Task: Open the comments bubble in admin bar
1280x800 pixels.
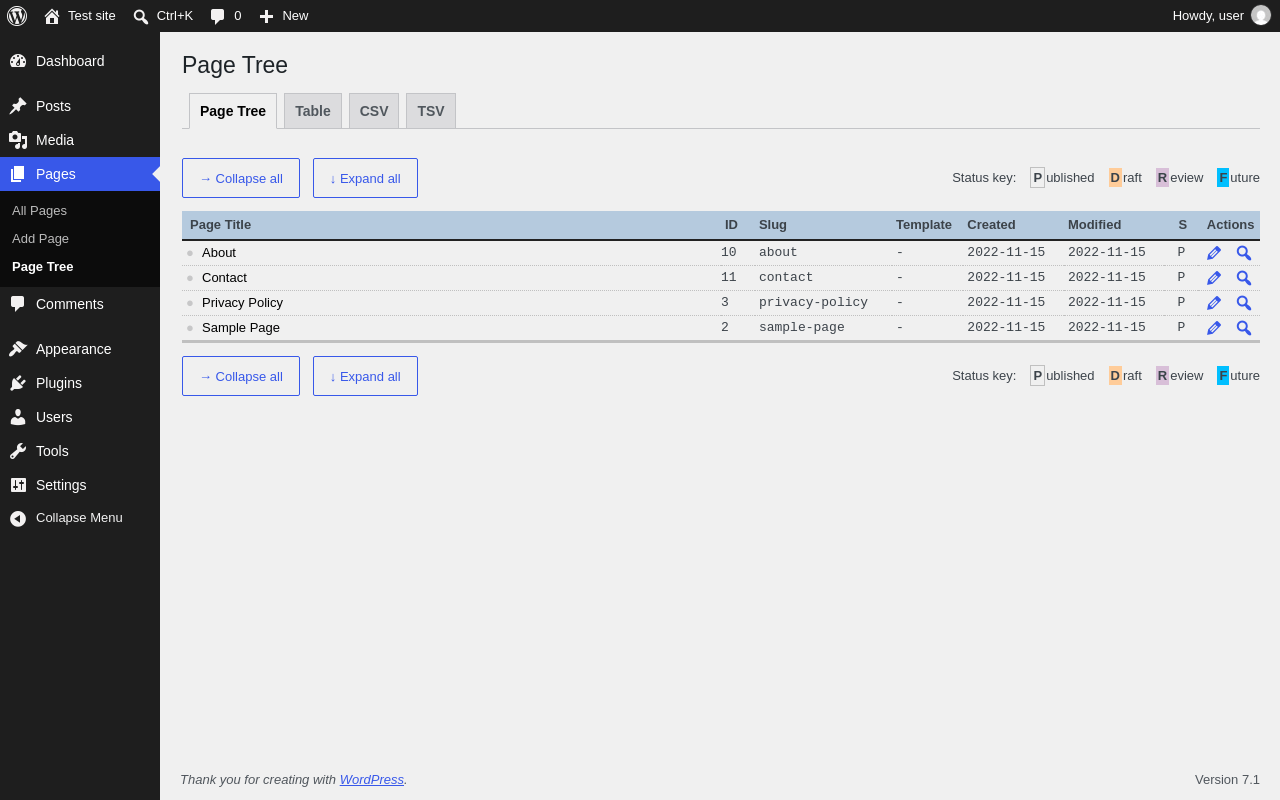Action: pos(225,16)
